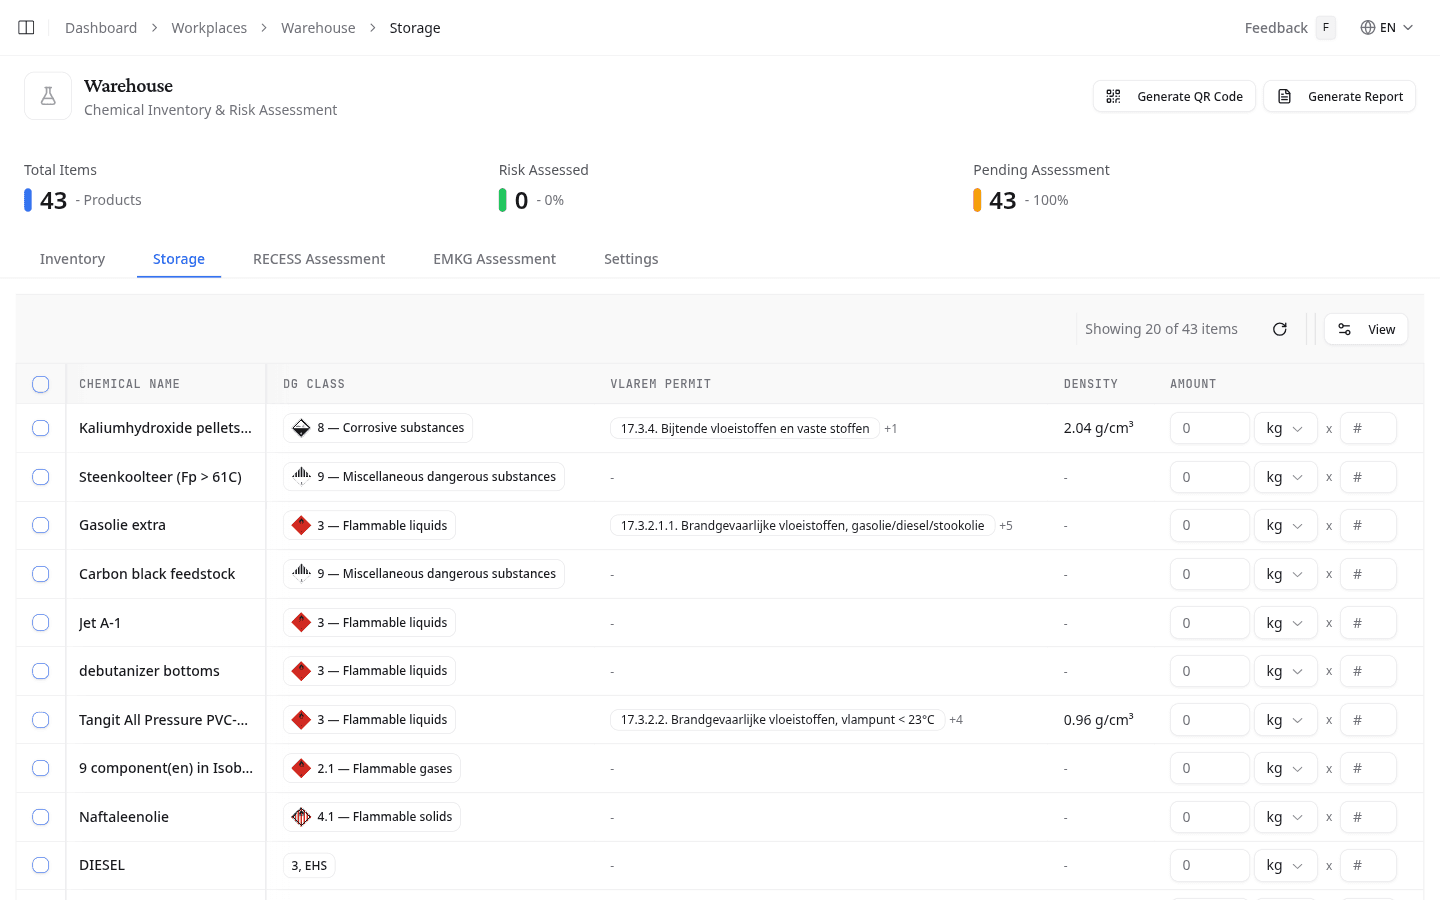Expand the kg unit selector for Naftaleenolie
This screenshot has width=1440, height=900.
1286,816
